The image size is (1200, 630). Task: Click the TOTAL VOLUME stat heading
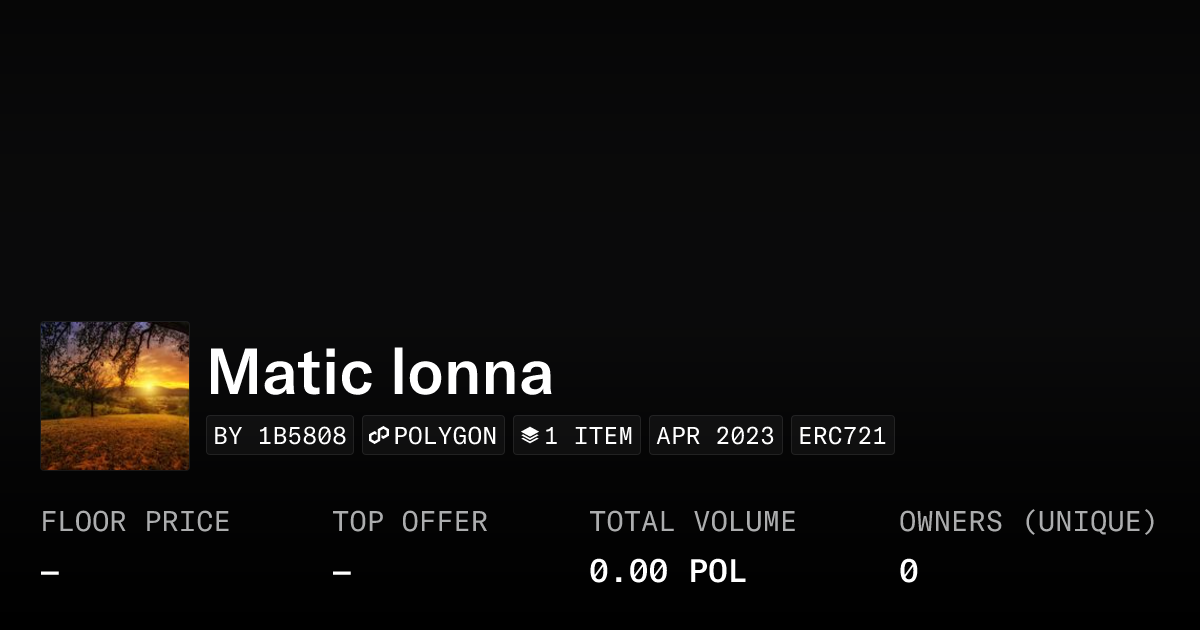693,521
